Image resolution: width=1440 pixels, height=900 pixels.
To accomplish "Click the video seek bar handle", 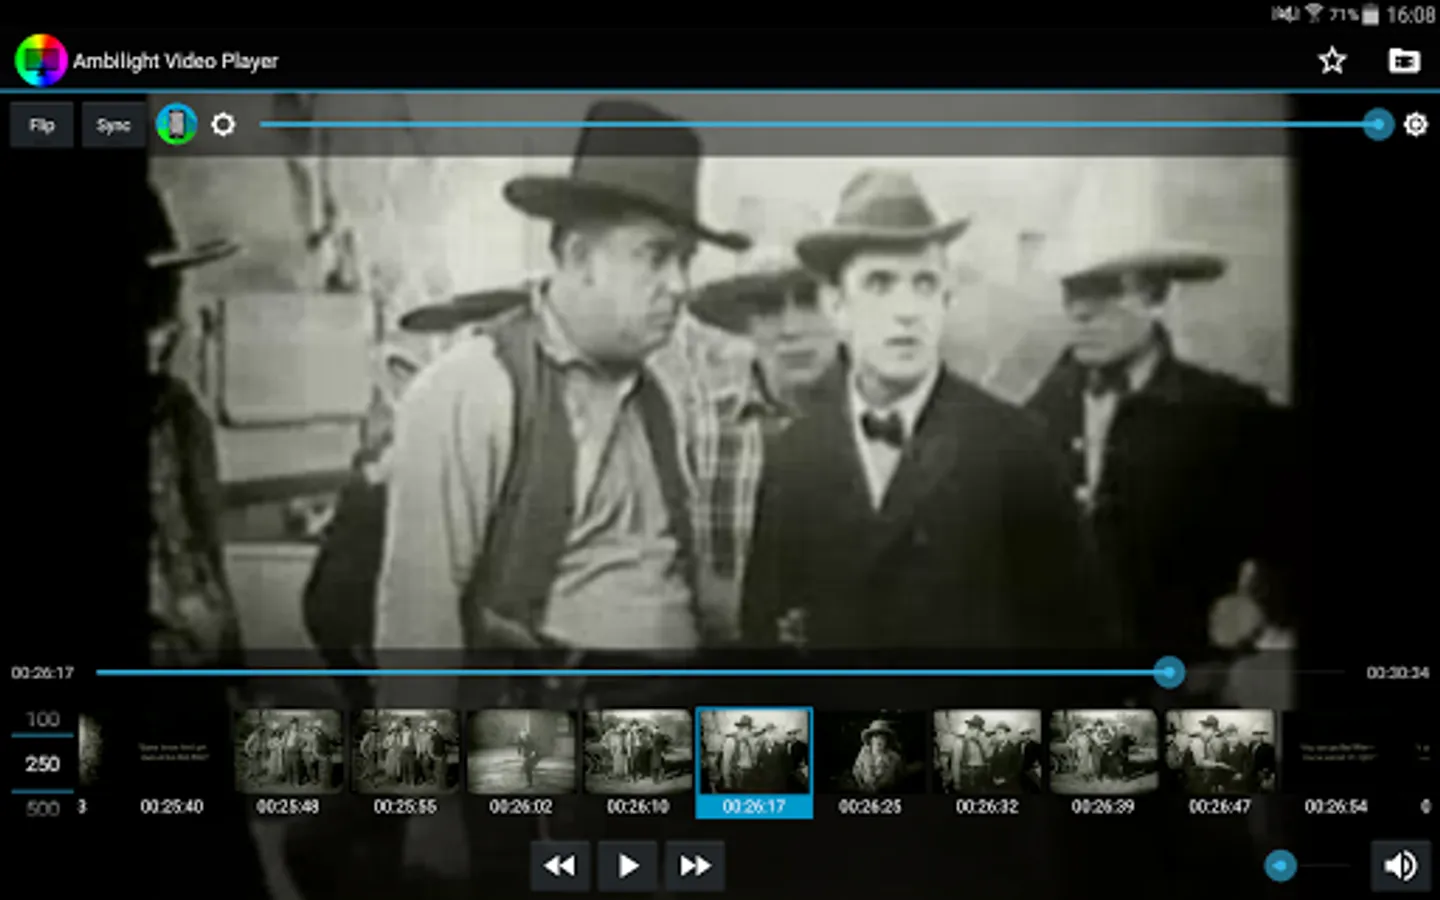I will click(1168, 672).
